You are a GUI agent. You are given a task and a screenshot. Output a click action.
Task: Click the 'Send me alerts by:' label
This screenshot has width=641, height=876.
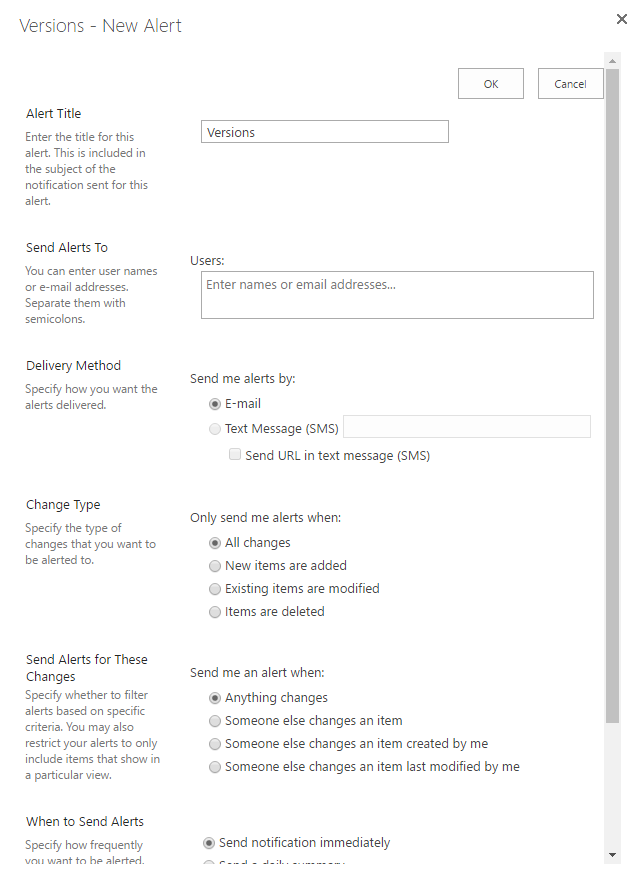243,378
